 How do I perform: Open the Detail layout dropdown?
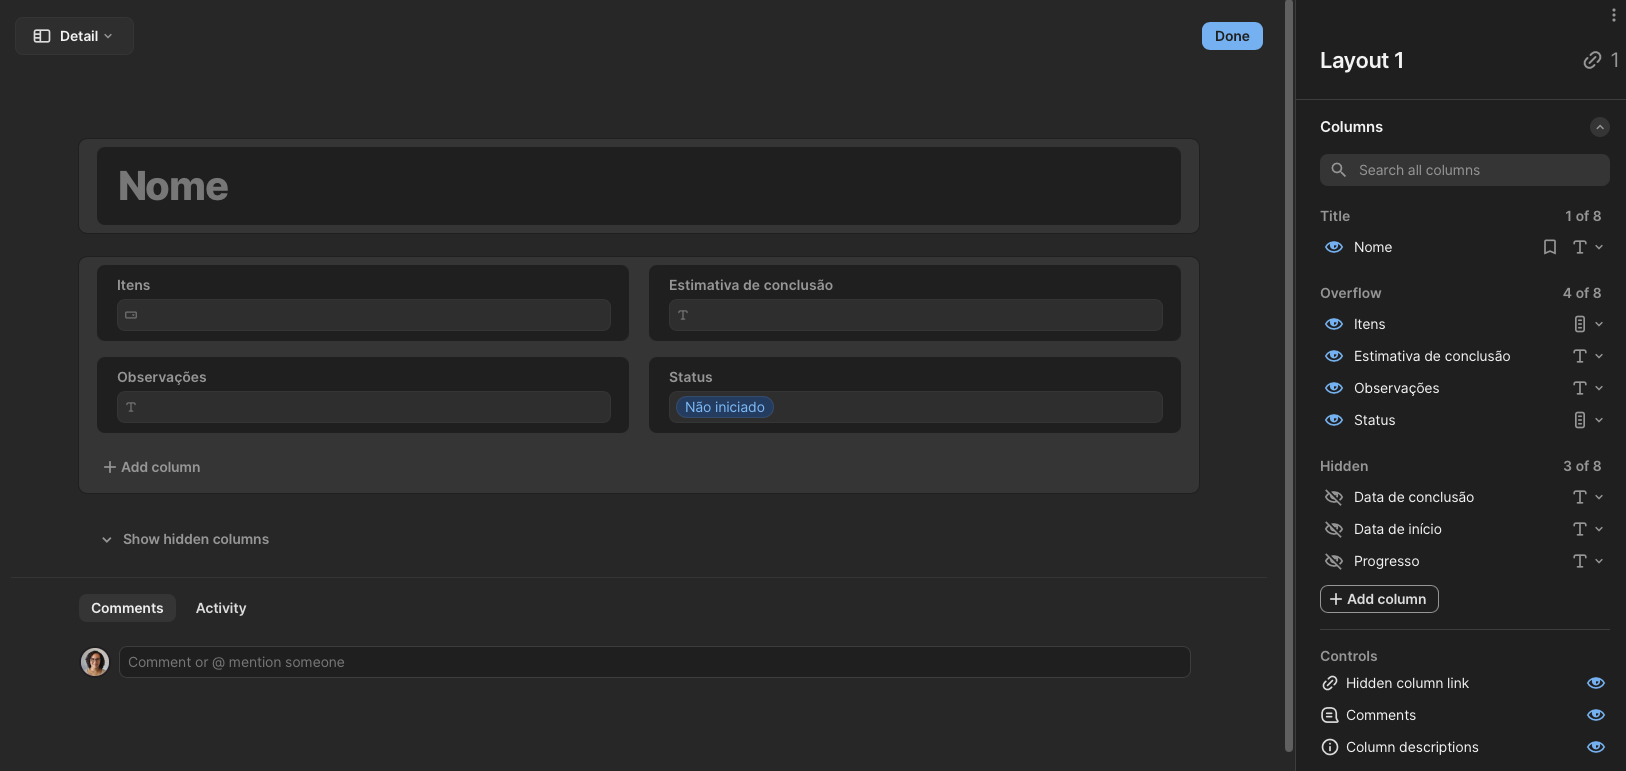point(75,36)
